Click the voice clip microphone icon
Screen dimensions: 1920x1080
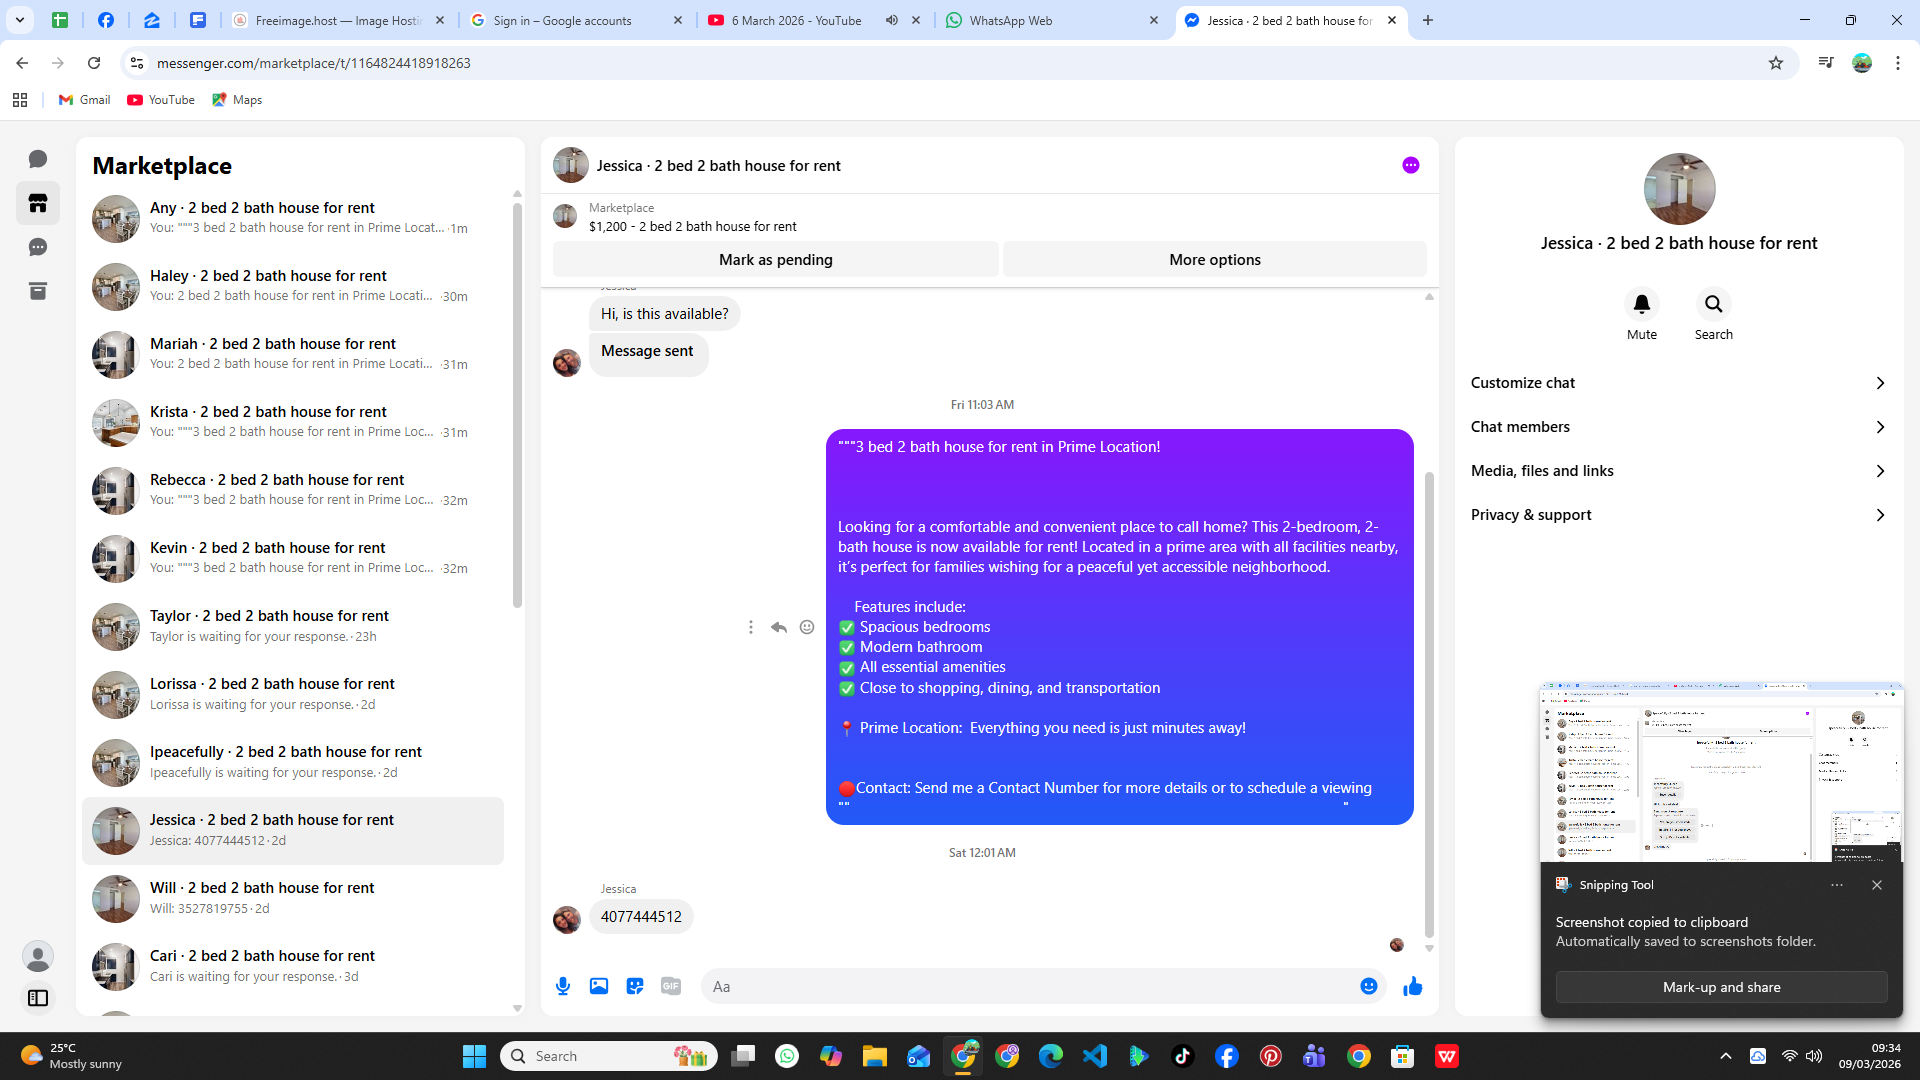(x=563, y=986)
